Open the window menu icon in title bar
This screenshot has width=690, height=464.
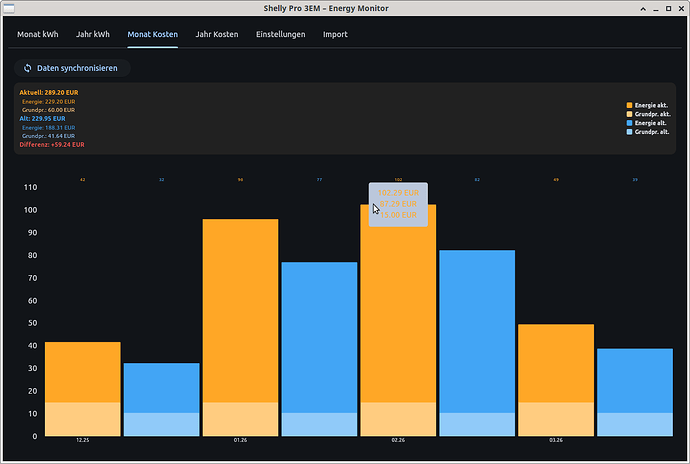coord(9,8)
